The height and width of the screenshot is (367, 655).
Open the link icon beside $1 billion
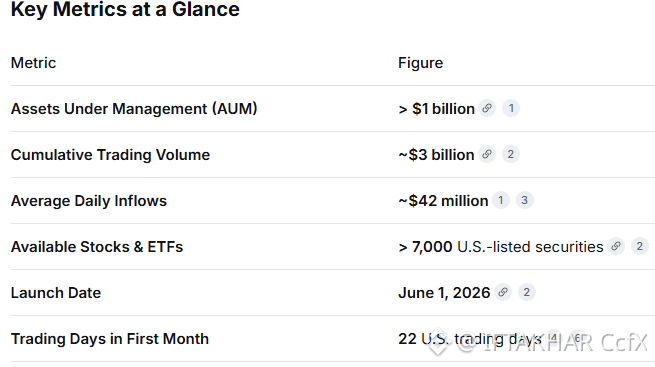[487, 109]
